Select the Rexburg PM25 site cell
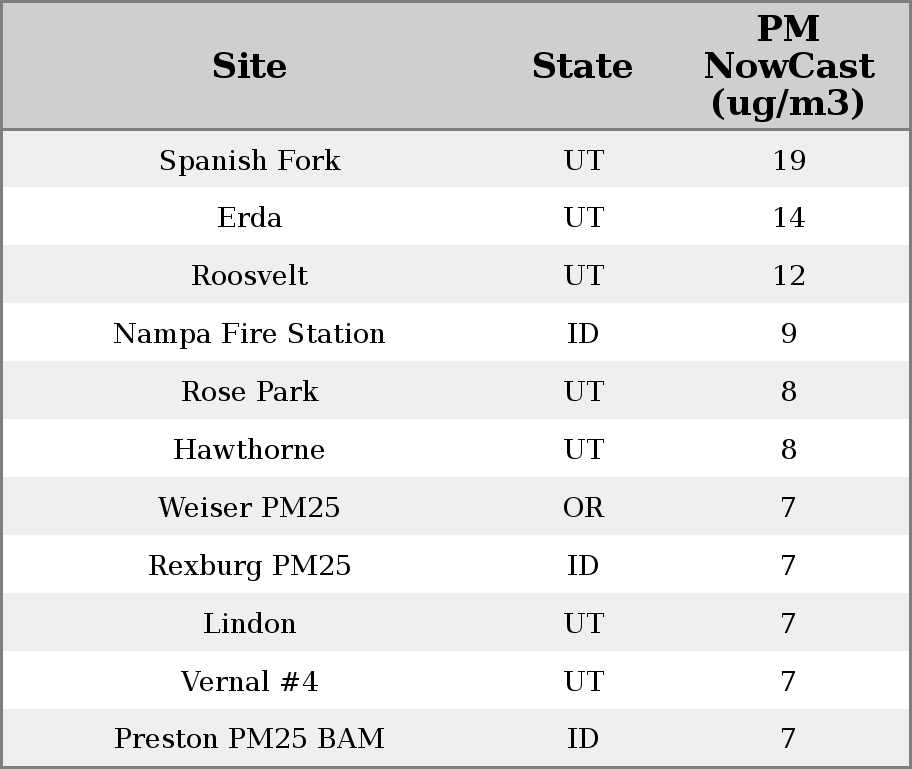 (x=250, y=566)
